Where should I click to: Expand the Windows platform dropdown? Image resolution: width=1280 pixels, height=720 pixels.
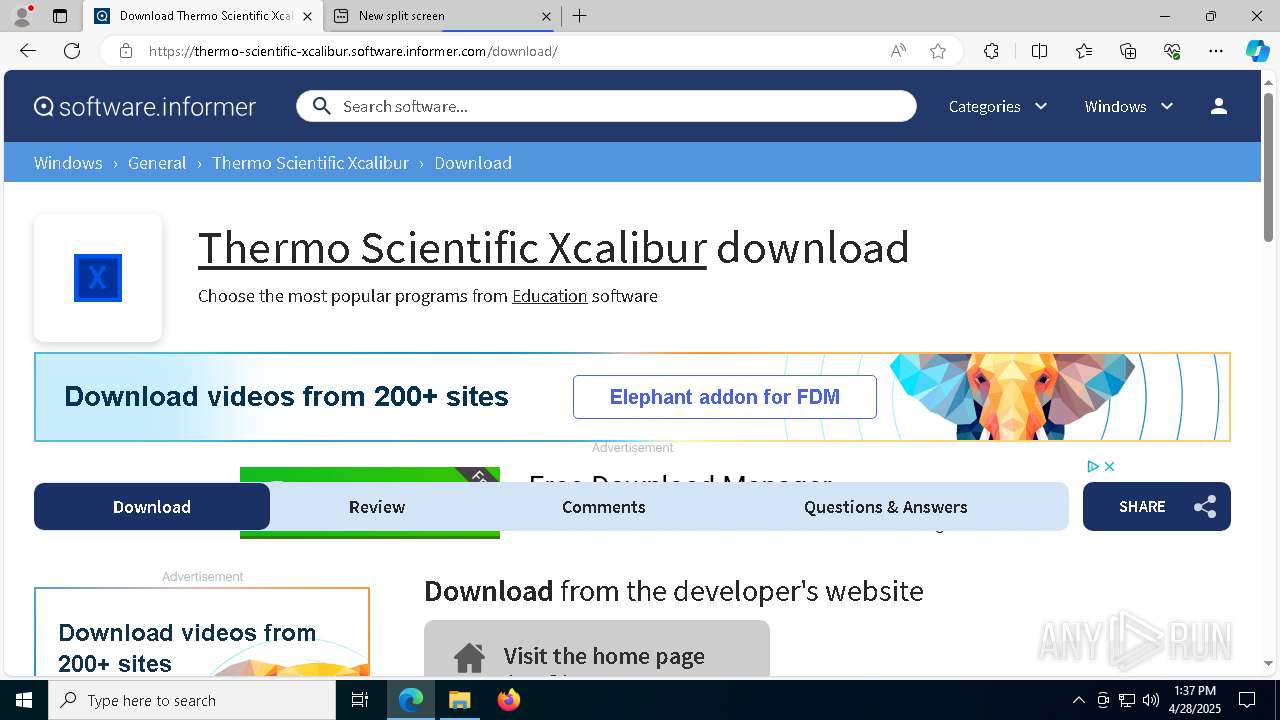pyautogui.click(x=1129, y=106)
